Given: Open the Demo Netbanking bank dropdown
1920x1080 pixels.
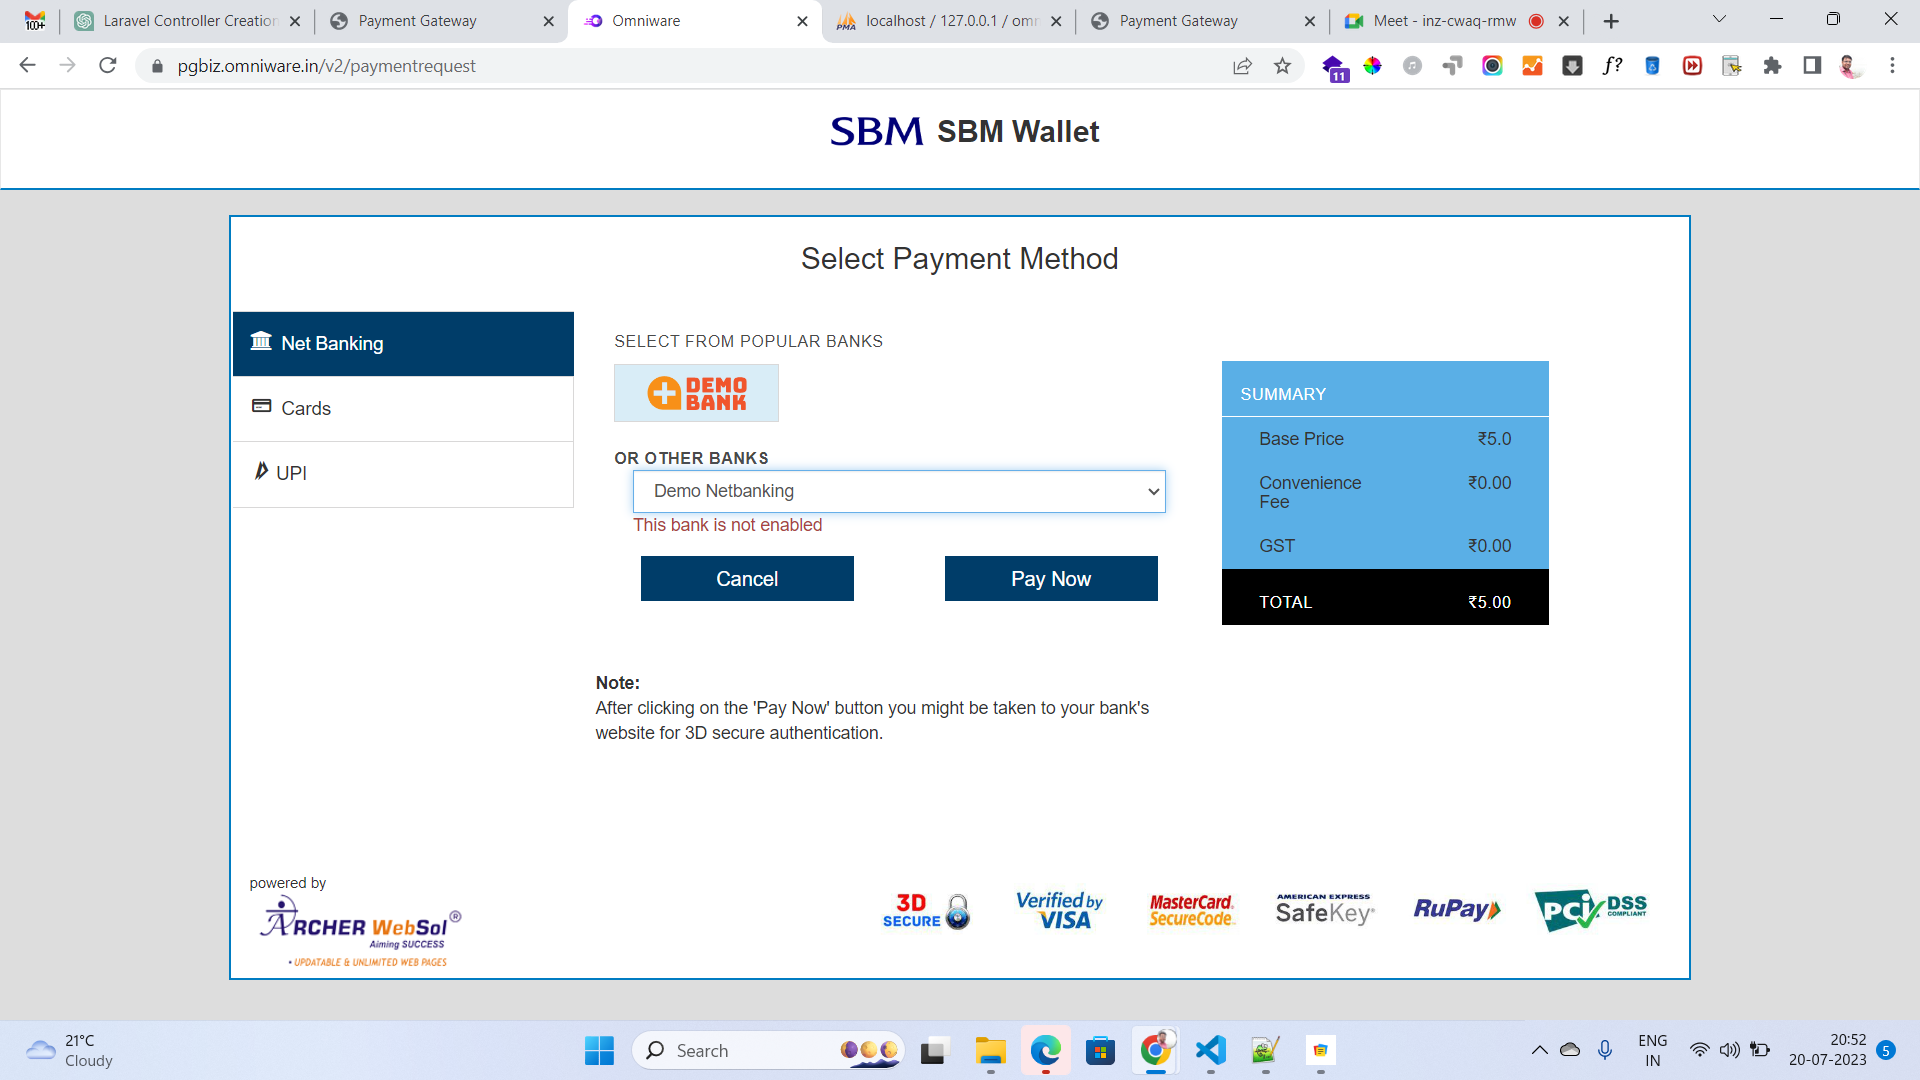Looking at the screenshot, I should pyautogui.click(x=899, y=491).
